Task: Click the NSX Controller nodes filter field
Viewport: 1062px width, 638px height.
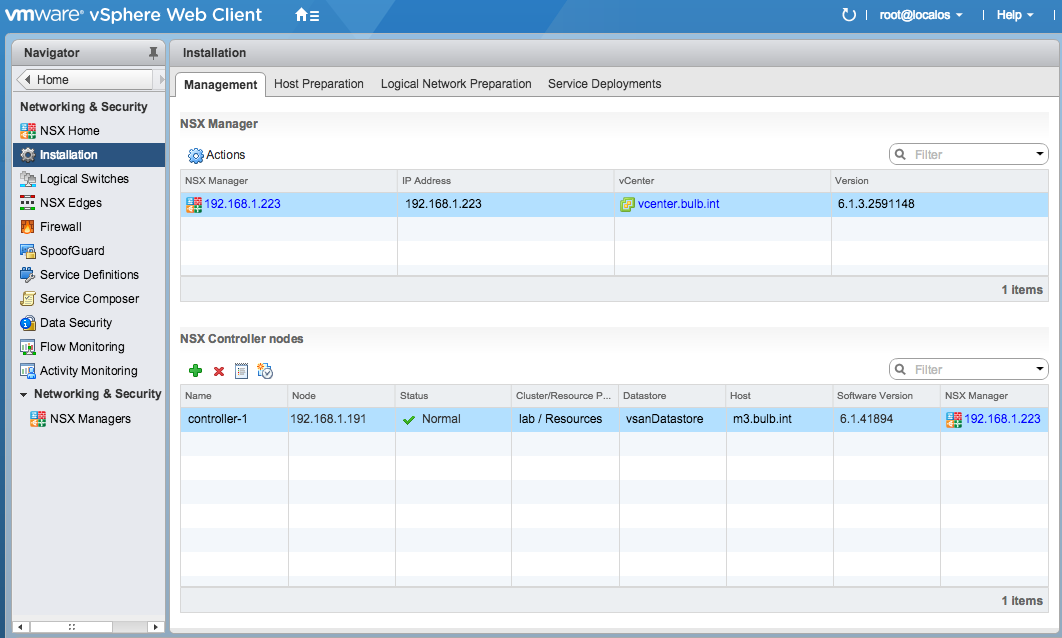Action: pyautogui.click(x=969, y=369)
